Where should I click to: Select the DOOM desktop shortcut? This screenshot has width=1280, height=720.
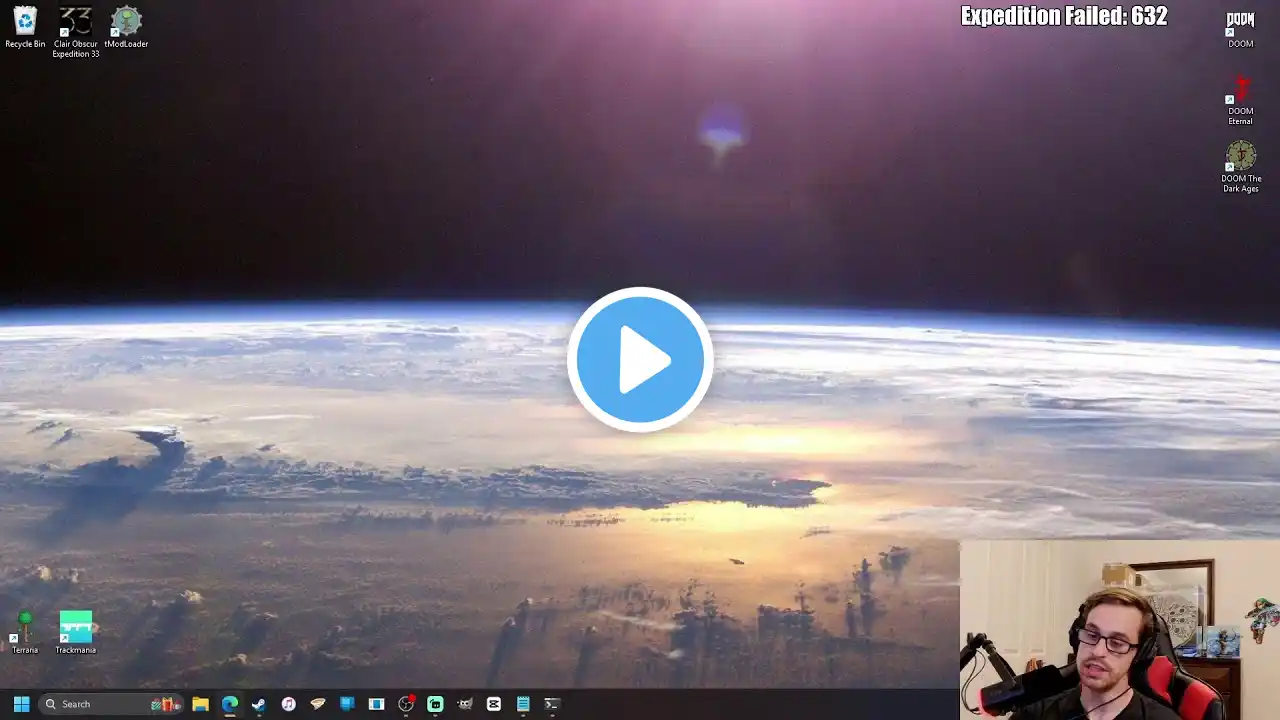click(1240, 28)
